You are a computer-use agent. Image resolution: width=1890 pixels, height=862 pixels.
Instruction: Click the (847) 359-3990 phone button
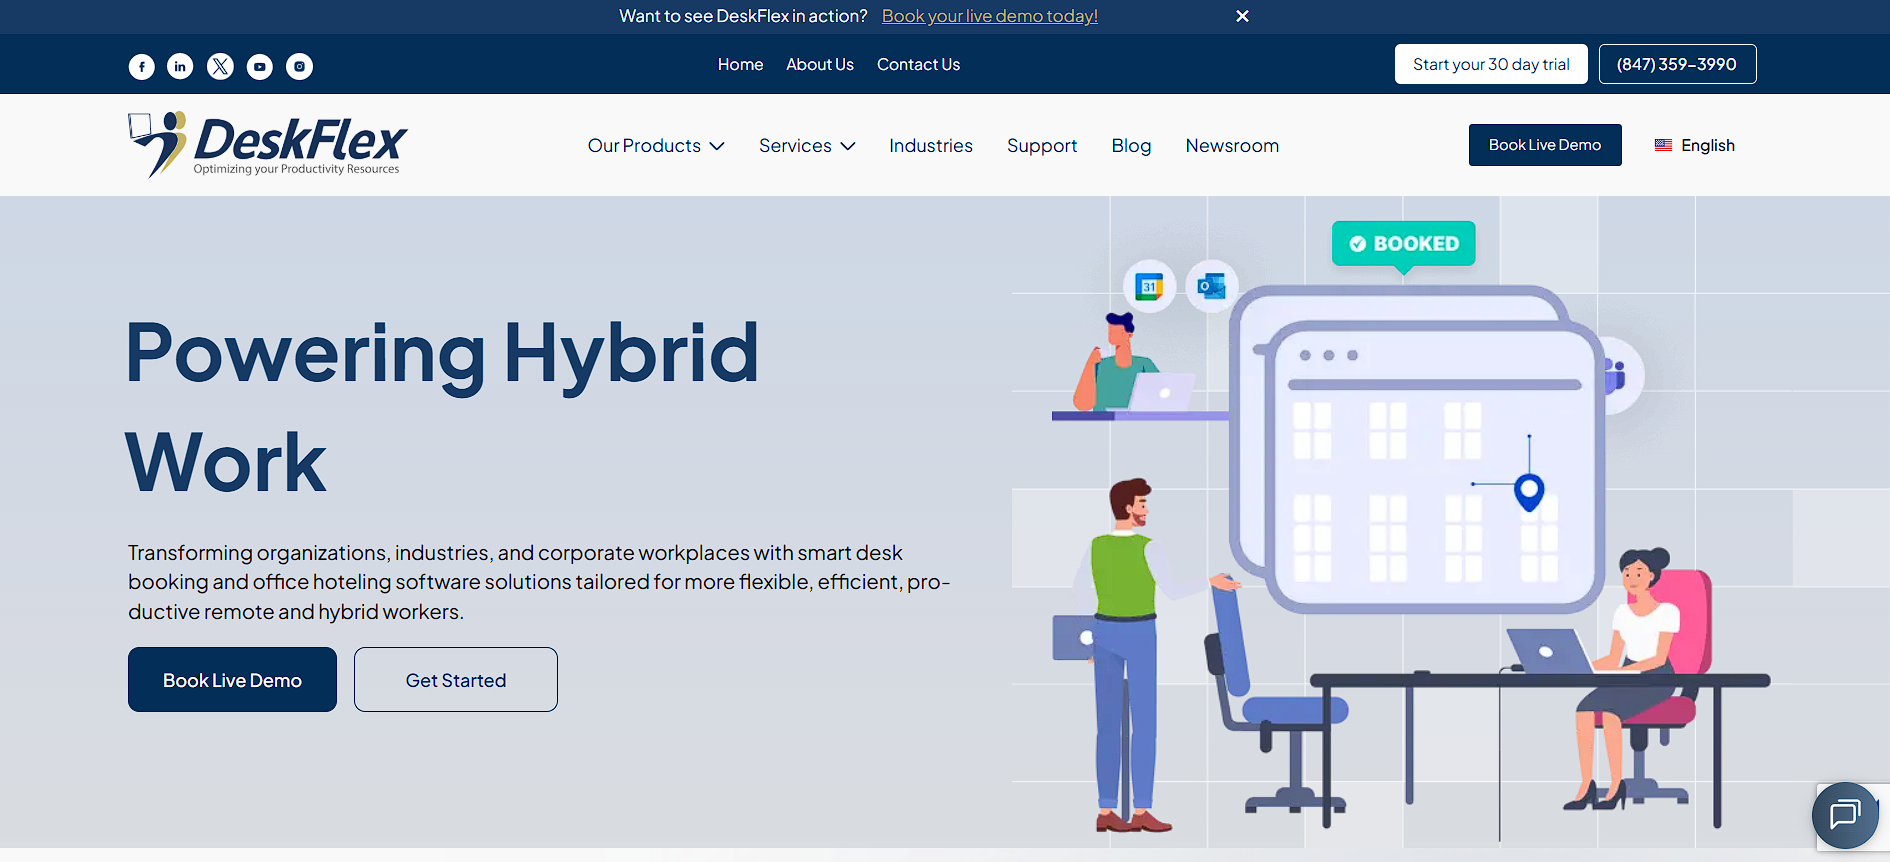(1677, 64)
